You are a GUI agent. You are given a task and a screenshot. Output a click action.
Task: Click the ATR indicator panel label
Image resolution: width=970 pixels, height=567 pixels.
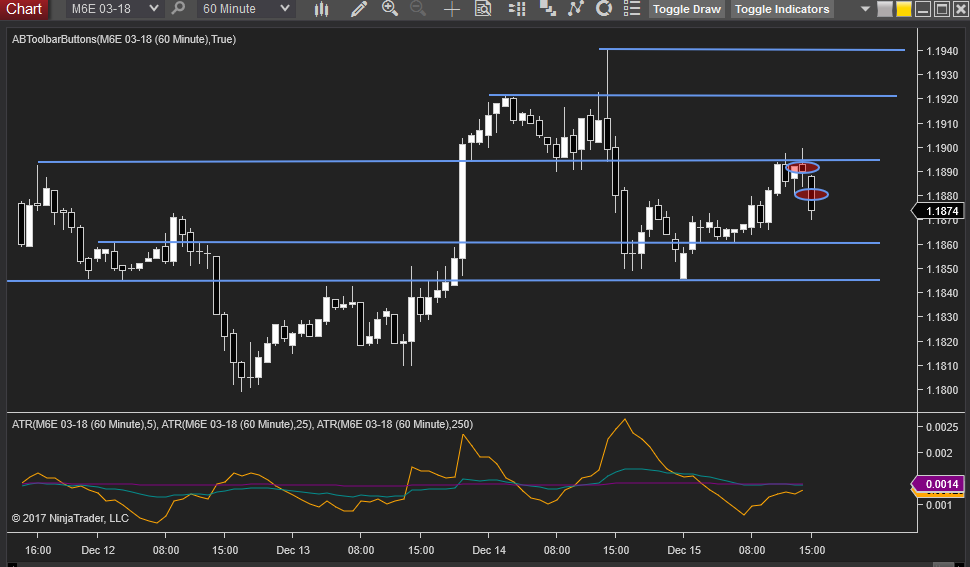coord(242,424)
